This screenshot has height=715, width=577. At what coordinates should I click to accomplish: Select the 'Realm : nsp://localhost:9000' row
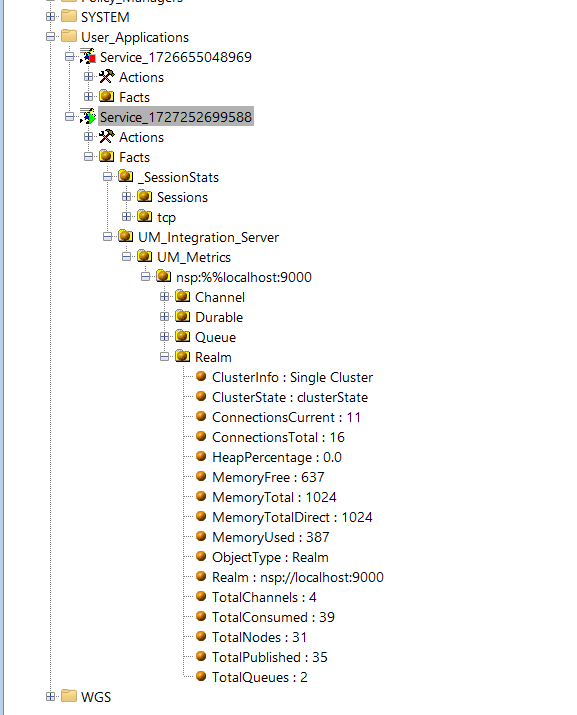pyautogui.click(x=298, y=577)
